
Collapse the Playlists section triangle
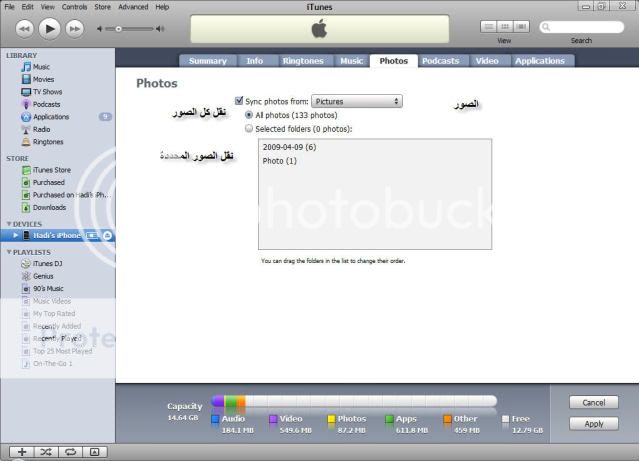[9, 252]
